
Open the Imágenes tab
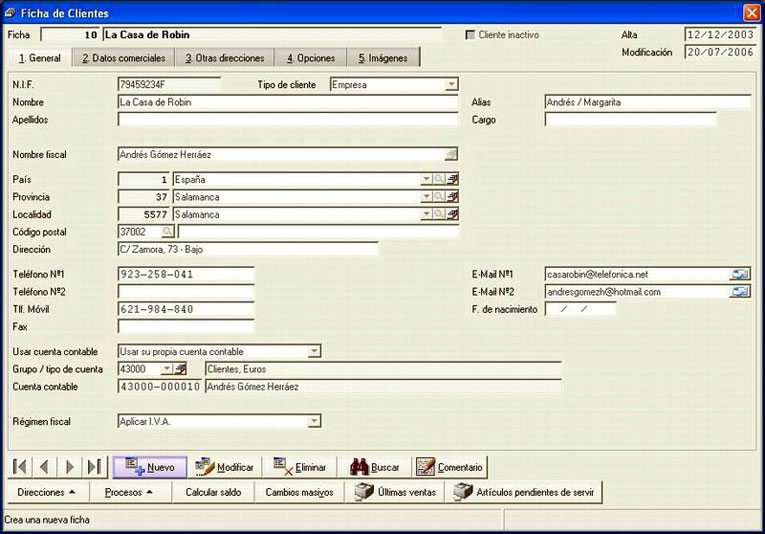pyautogui.click(x=383, y=58)
